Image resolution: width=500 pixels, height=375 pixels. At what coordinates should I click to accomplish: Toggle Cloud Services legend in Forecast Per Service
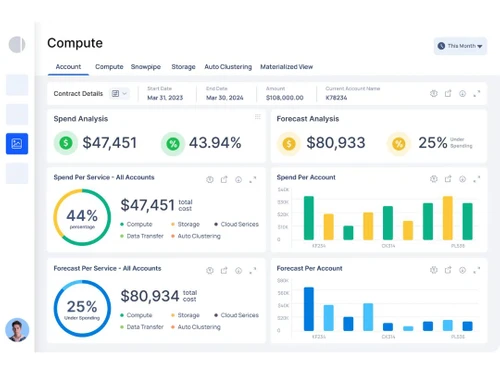click(236, 315)
